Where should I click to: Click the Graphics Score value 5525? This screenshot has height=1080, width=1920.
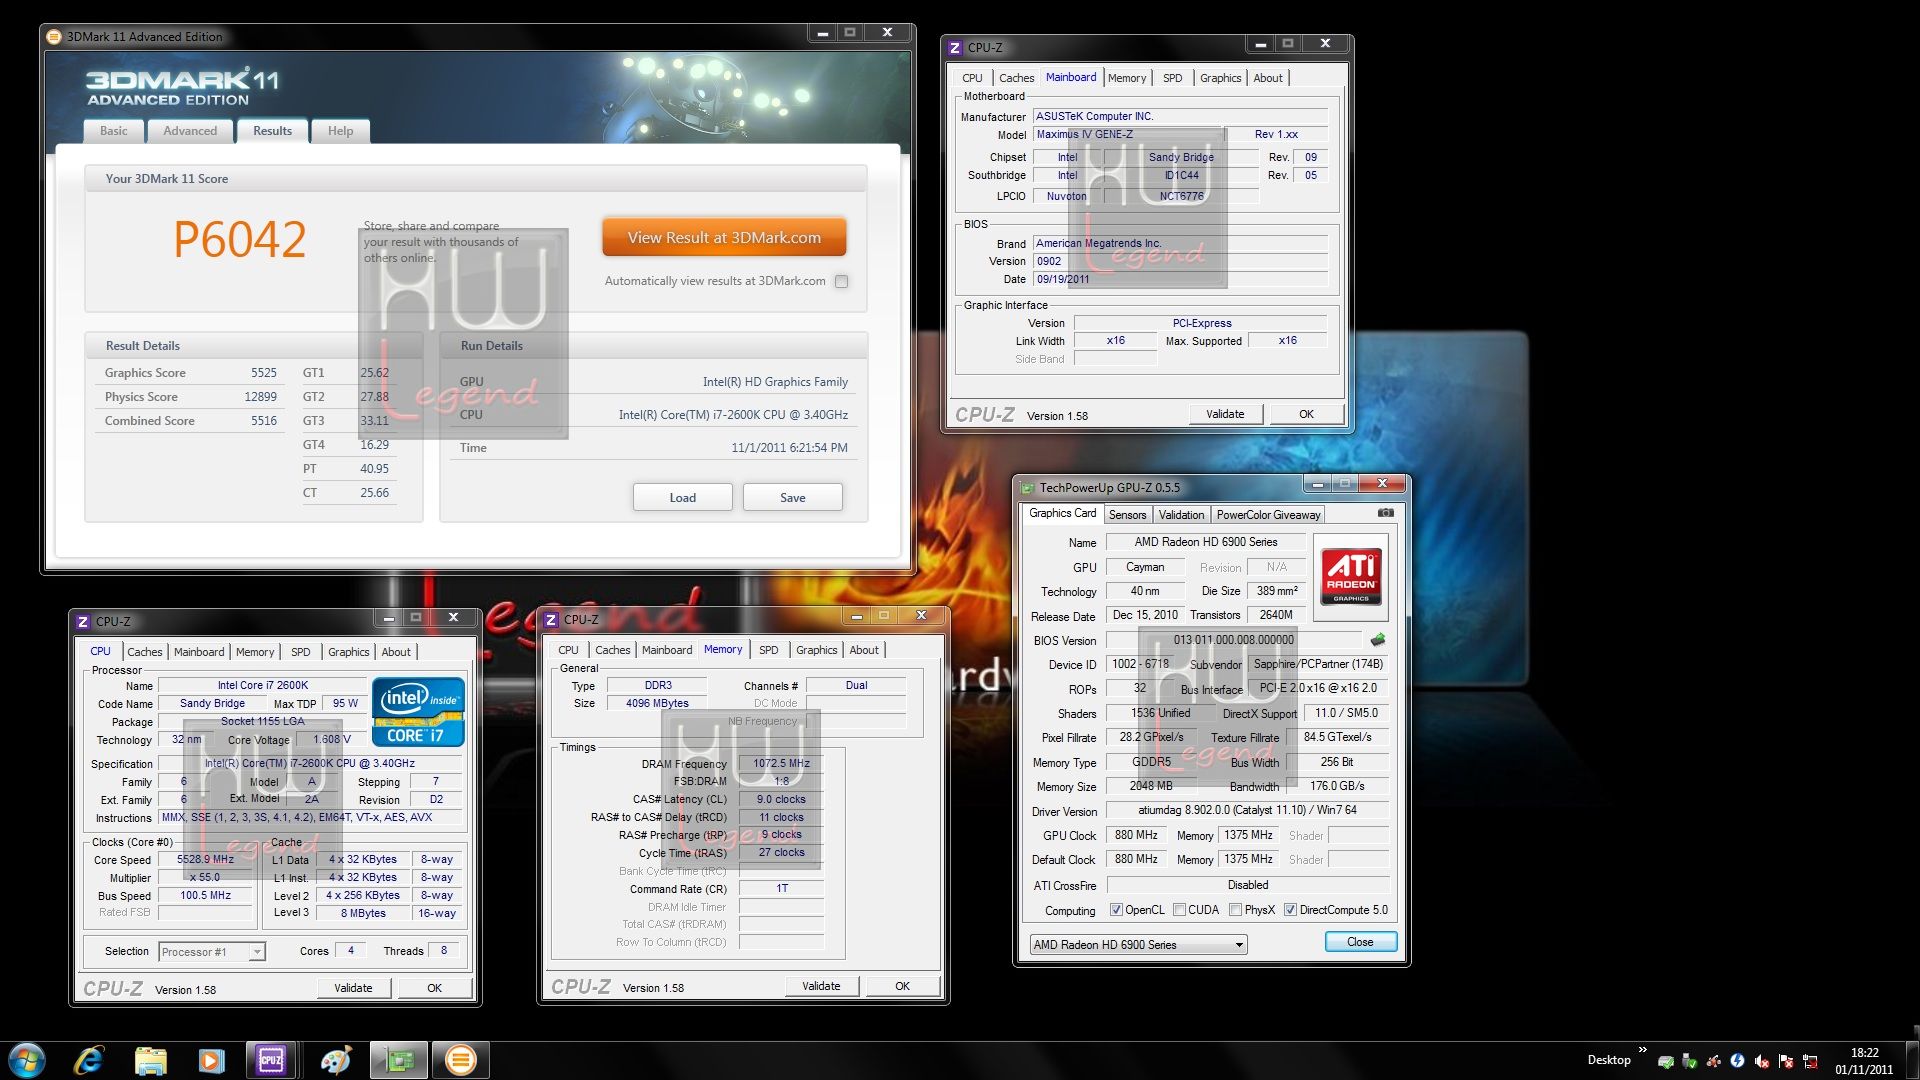(263, 373)
